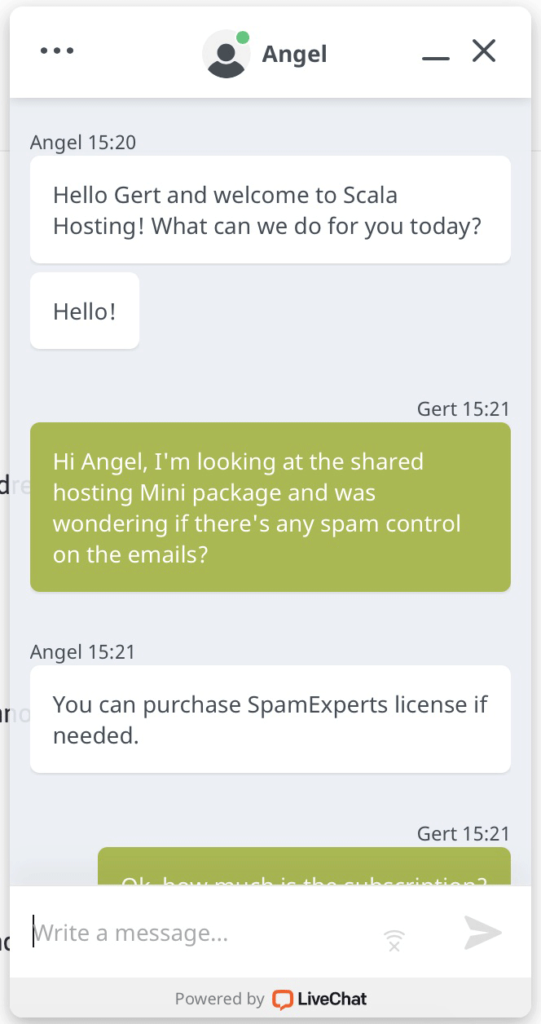Open the Powered by LiveChat link
Screen dimensions: 541x1024
tap(270, 999)
